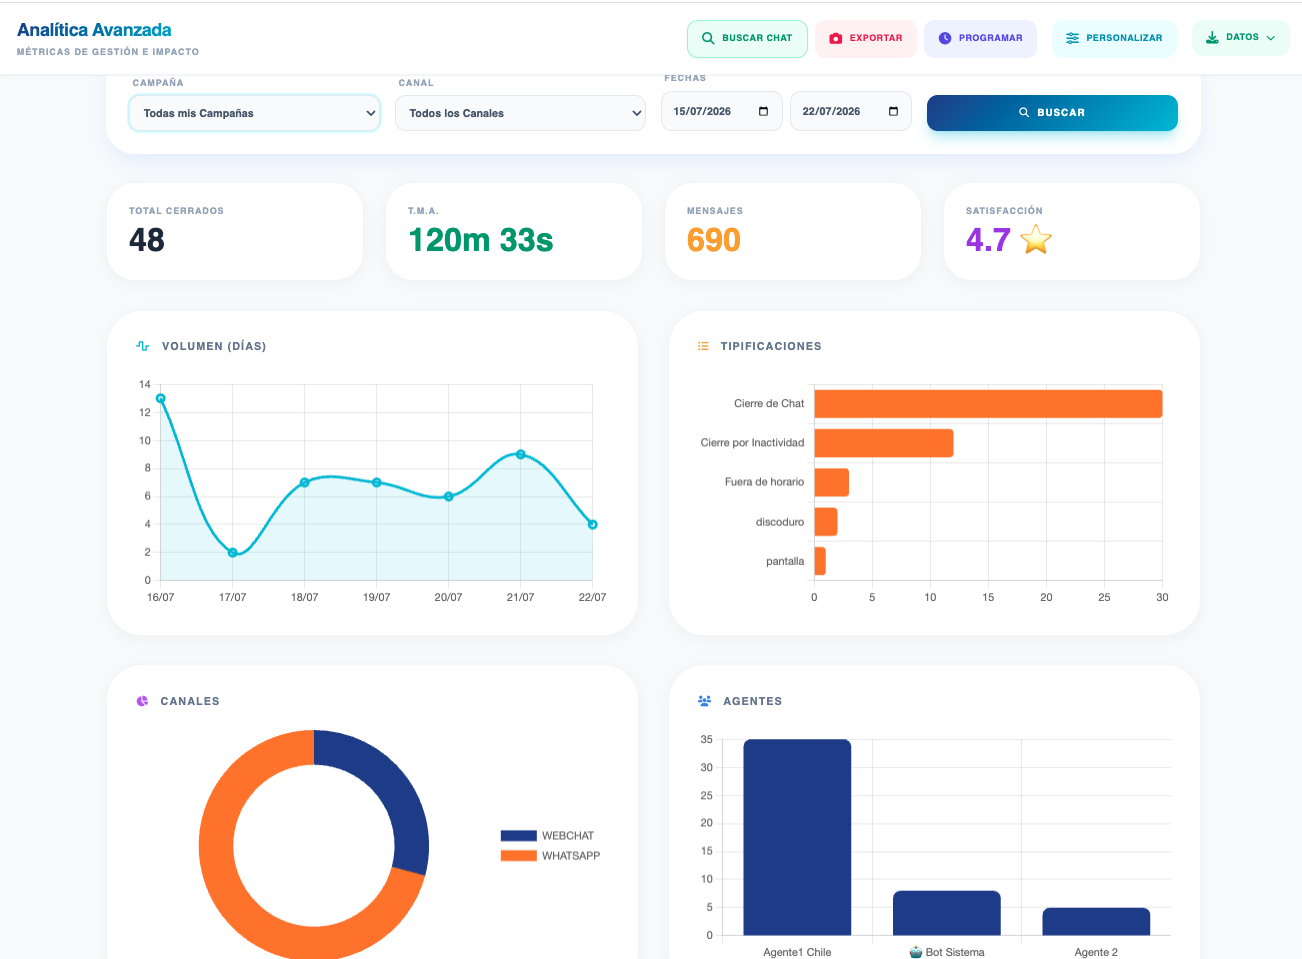Click the end date field 22/07/2026
The width and height of the screenshot is (1302, 959).
(x=850, y=111)
